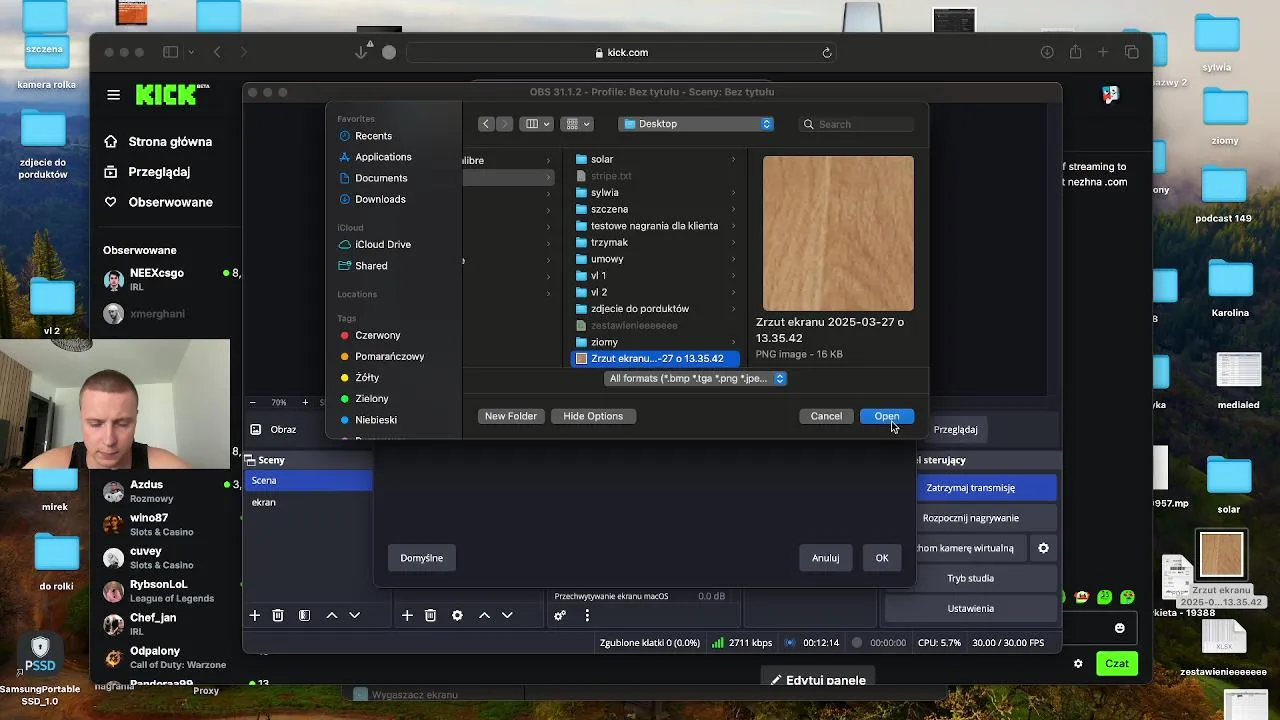Show Safari tab overview
Image resolution: width=1280 pixels, height=720 pixels.
1132,52
